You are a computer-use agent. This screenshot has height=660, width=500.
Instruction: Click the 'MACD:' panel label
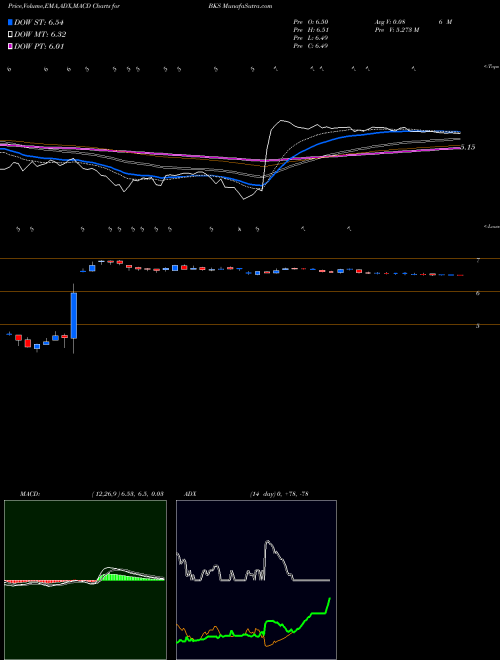click(30, 494)
